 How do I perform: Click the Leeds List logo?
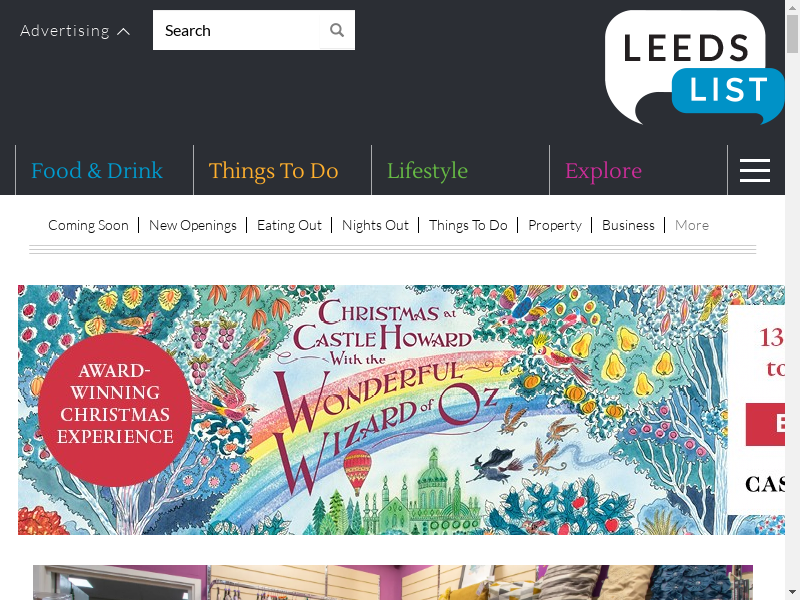(694, 67)
